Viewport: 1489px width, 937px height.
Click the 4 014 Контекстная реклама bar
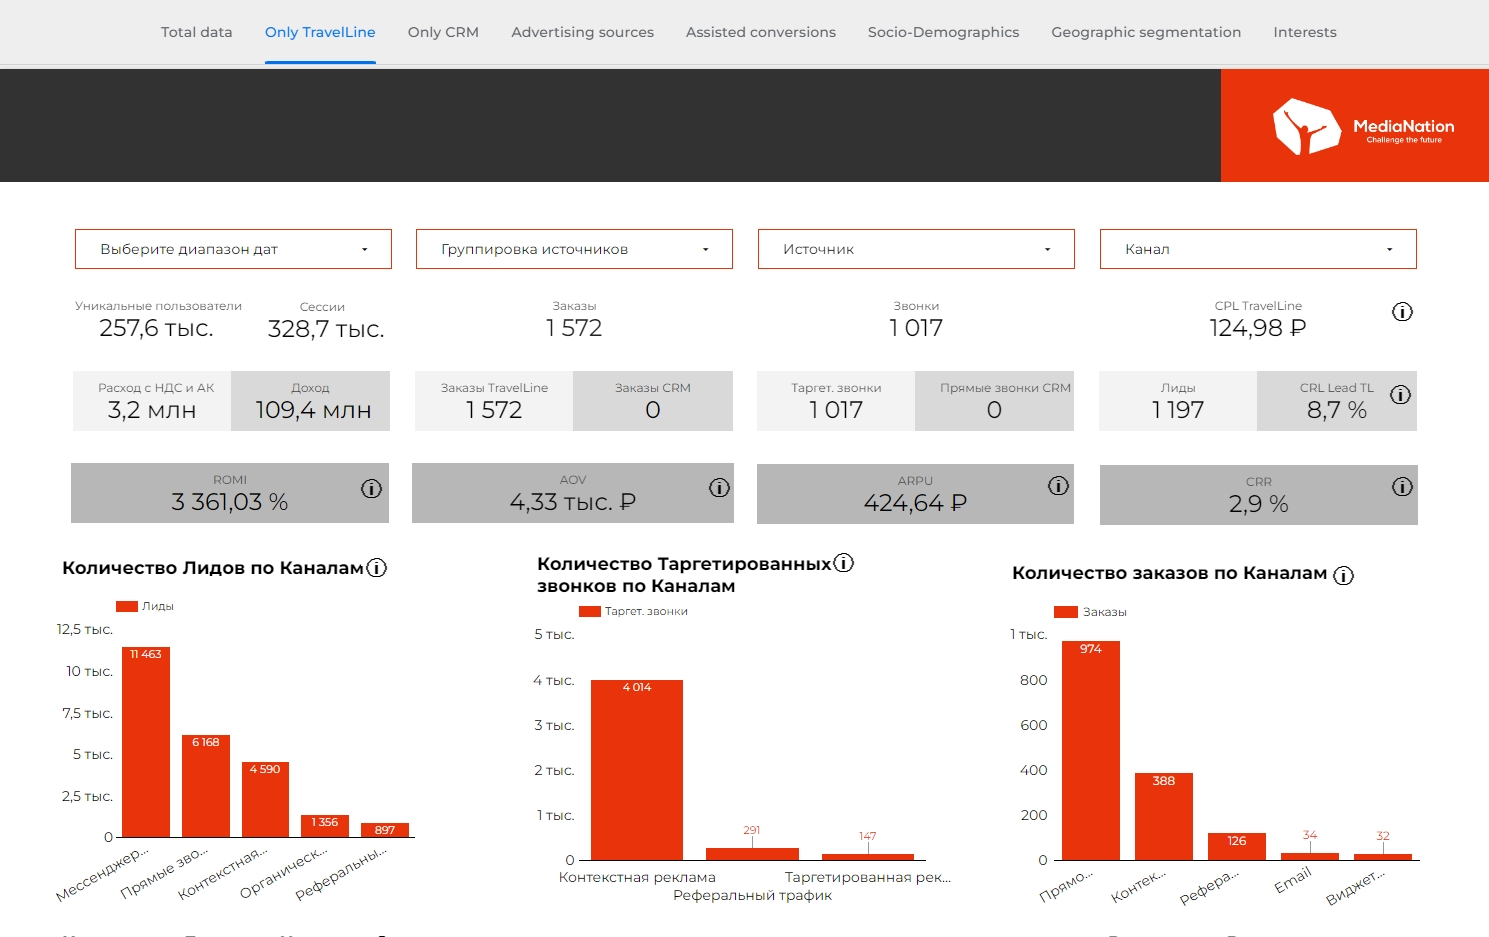click(637, 770)
